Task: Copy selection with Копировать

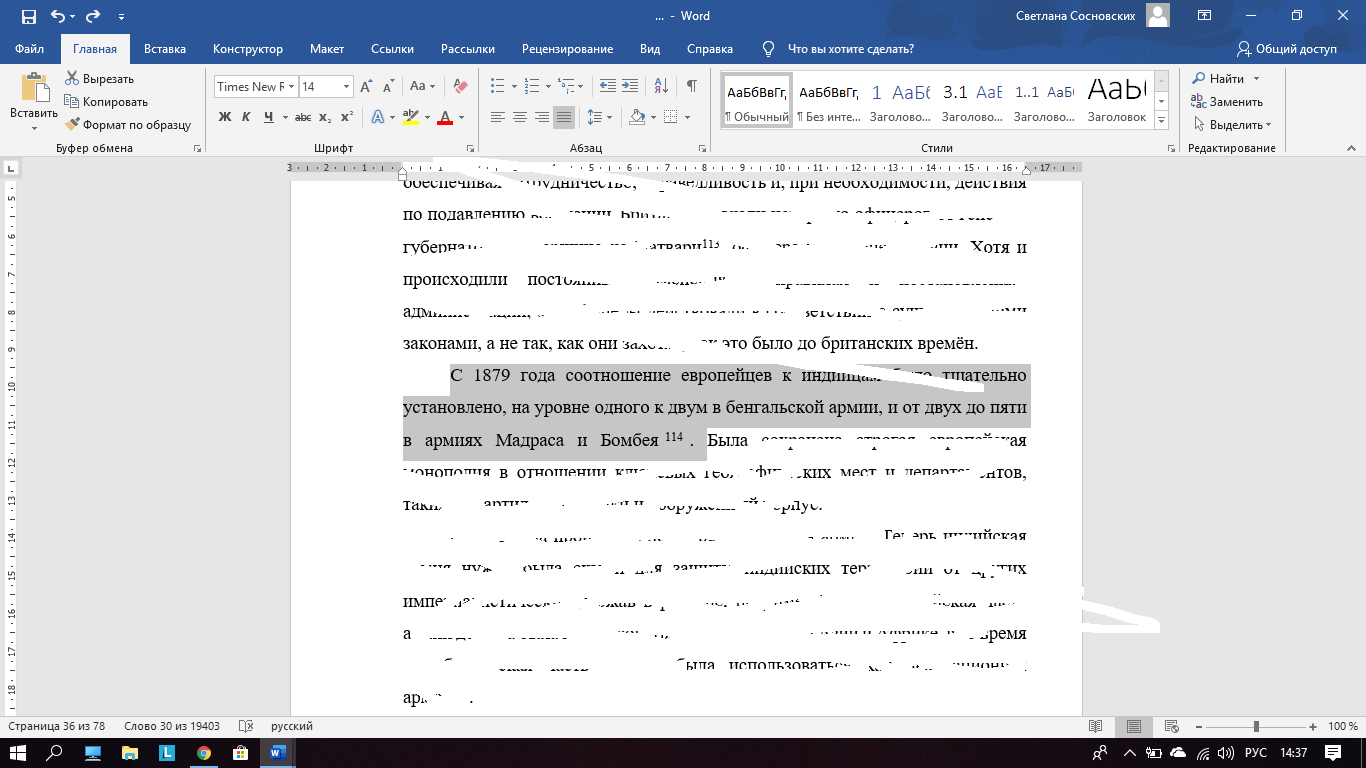Action: 106,102
